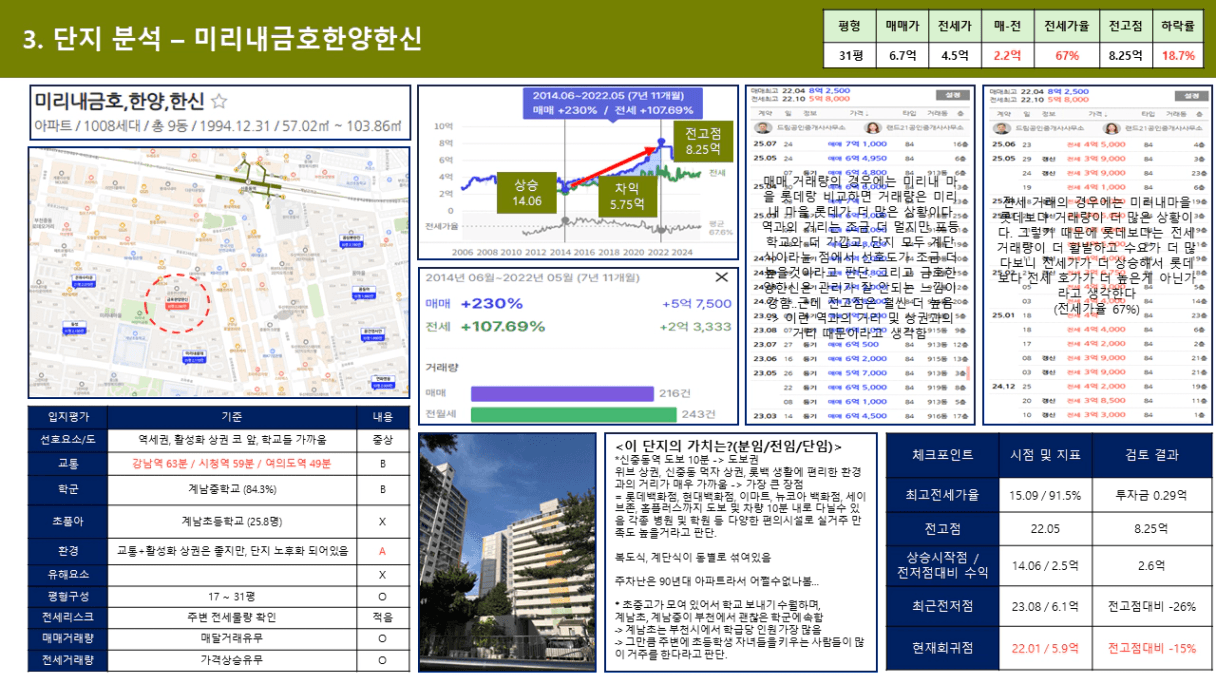Click the 전고점대비 -26% cell

pyautogui.click(x=1151, y=606)
